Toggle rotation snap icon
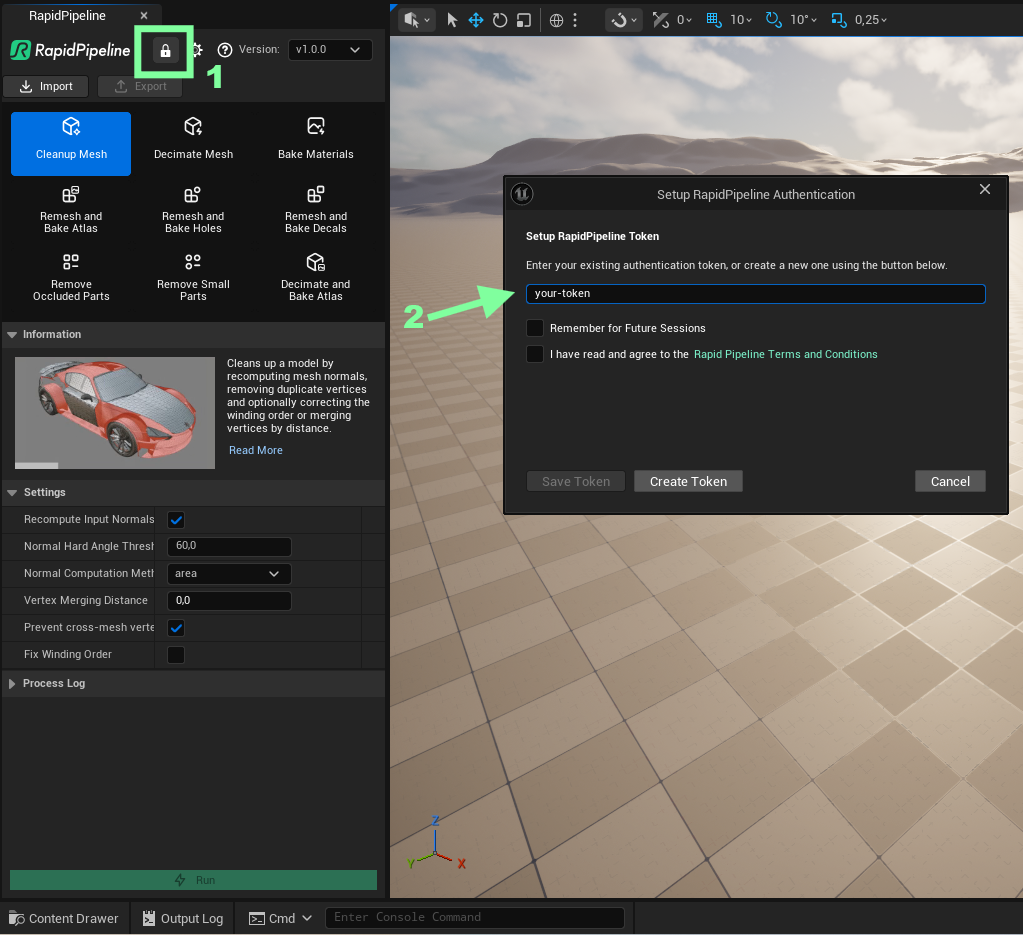The height and width of the screenshot is (935, 1023). click(x=773, y=20)
